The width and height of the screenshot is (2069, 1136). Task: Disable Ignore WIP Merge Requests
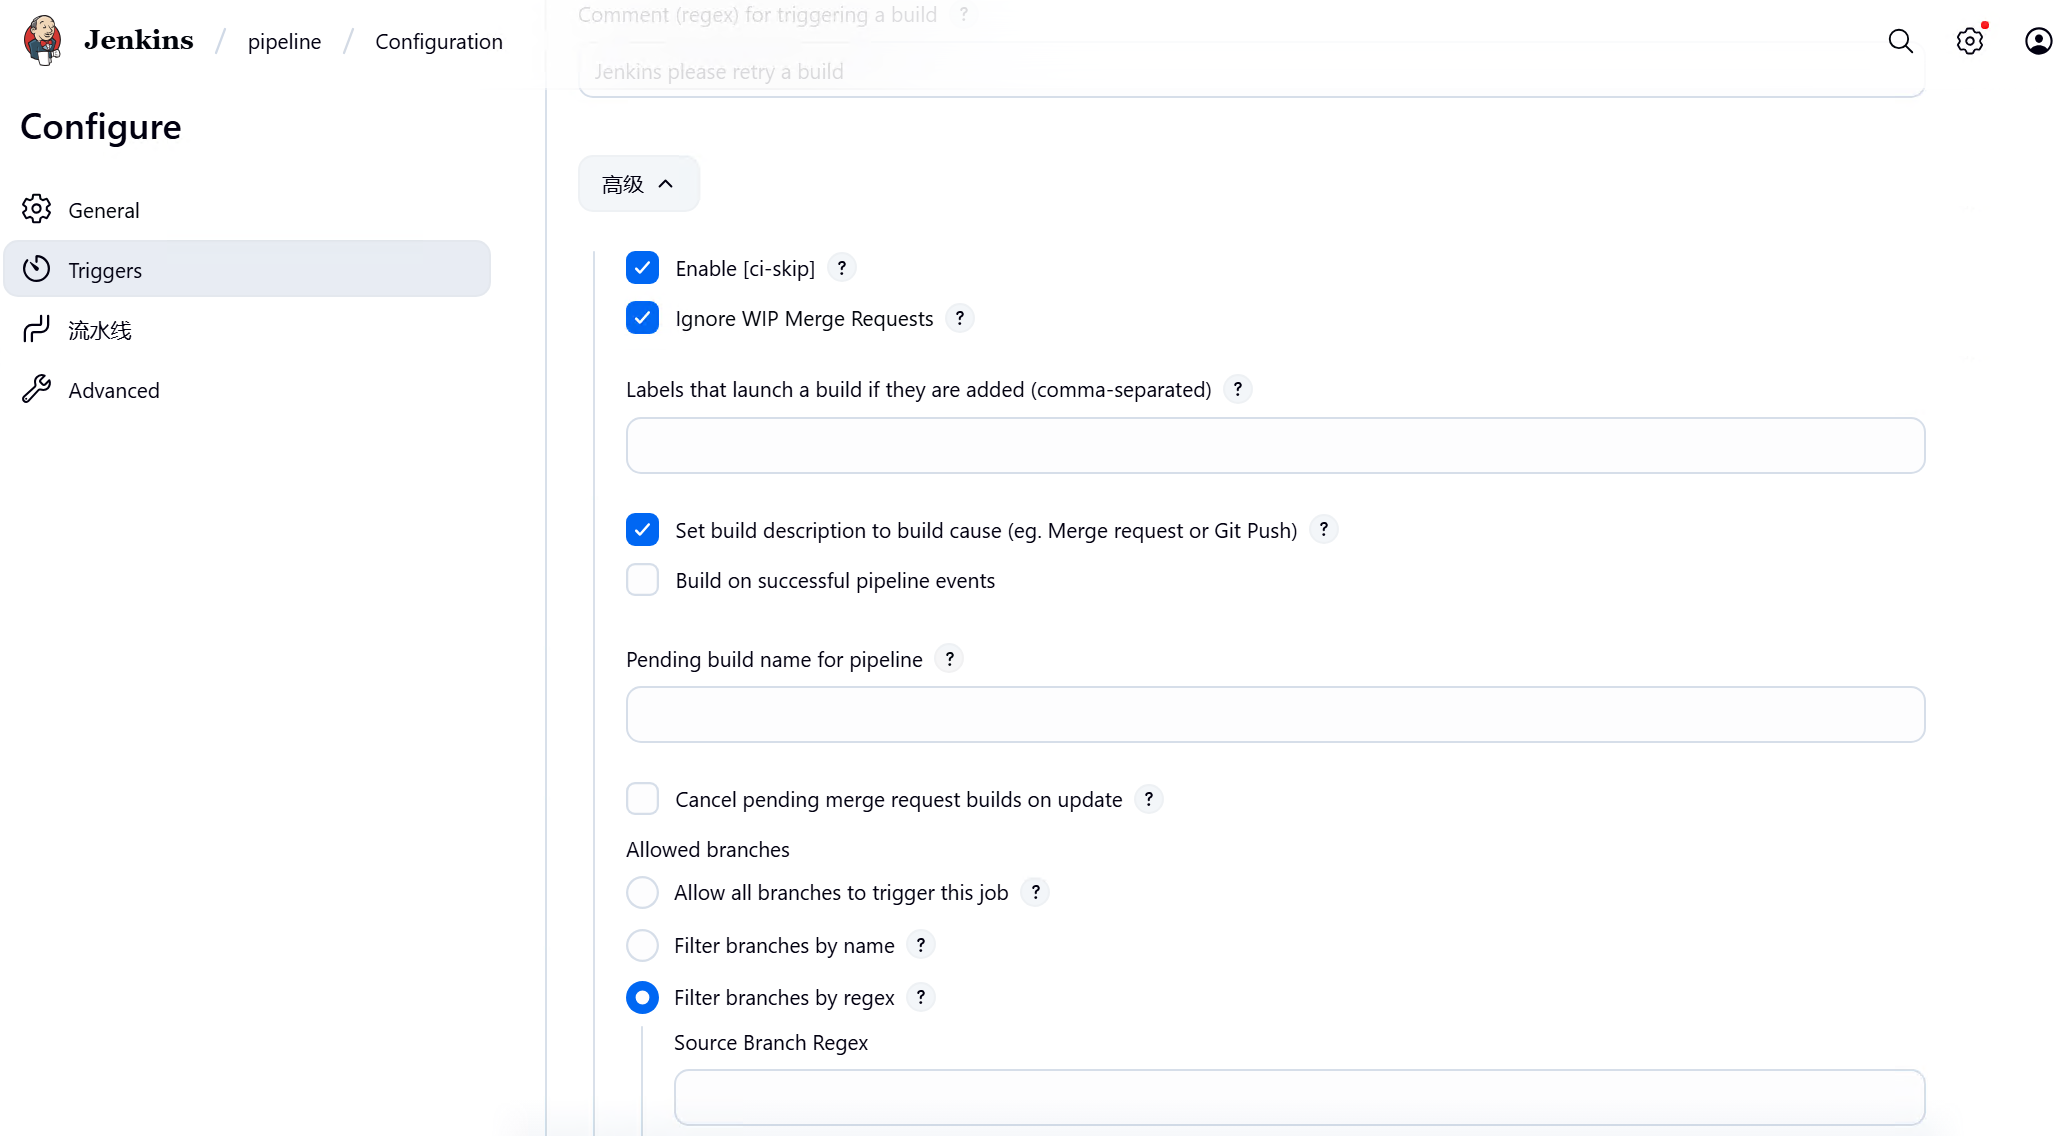tap(642, 318)
